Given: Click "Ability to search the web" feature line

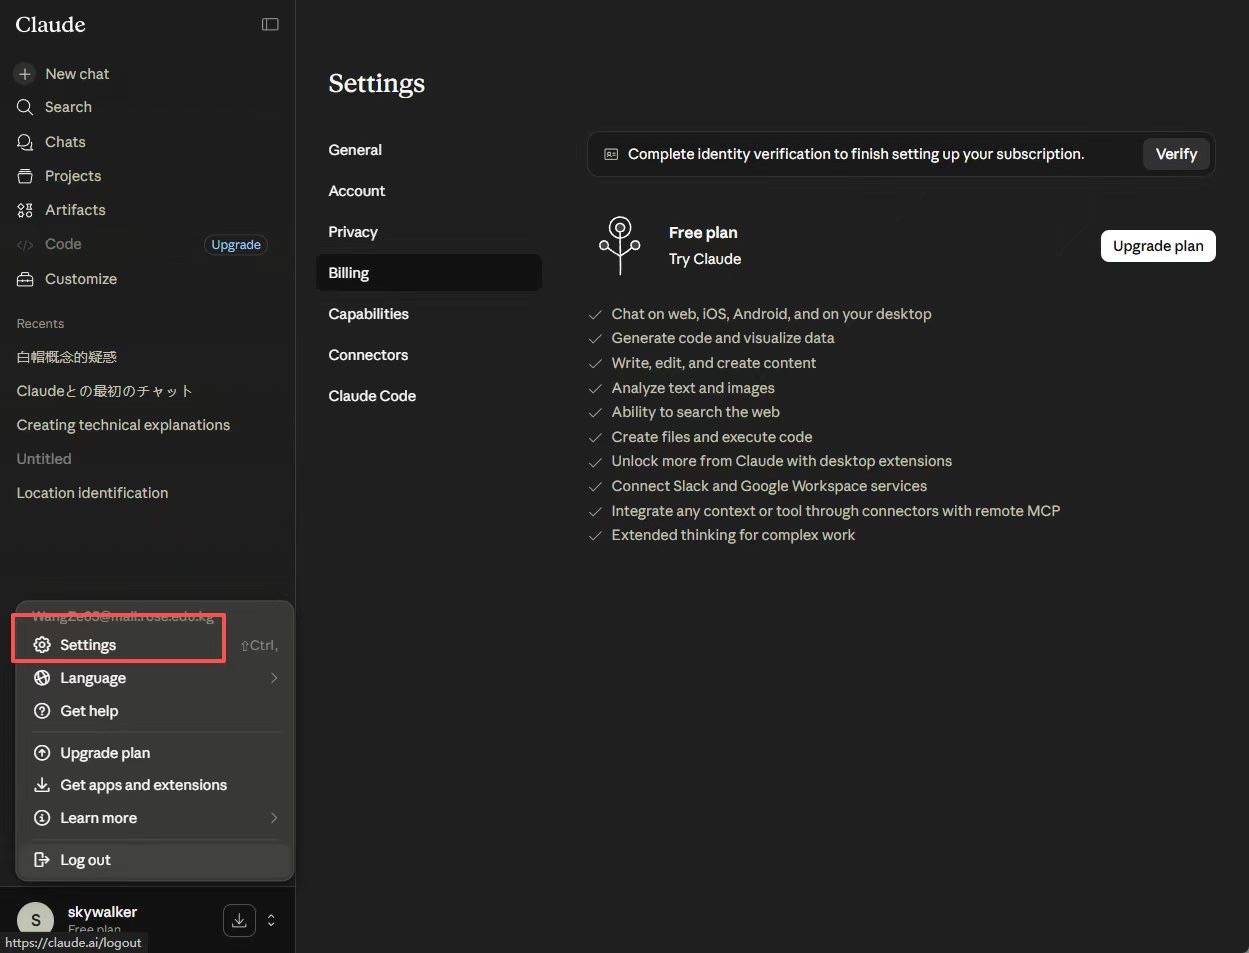Looking at the screenshot, I should tap(696, 412).
